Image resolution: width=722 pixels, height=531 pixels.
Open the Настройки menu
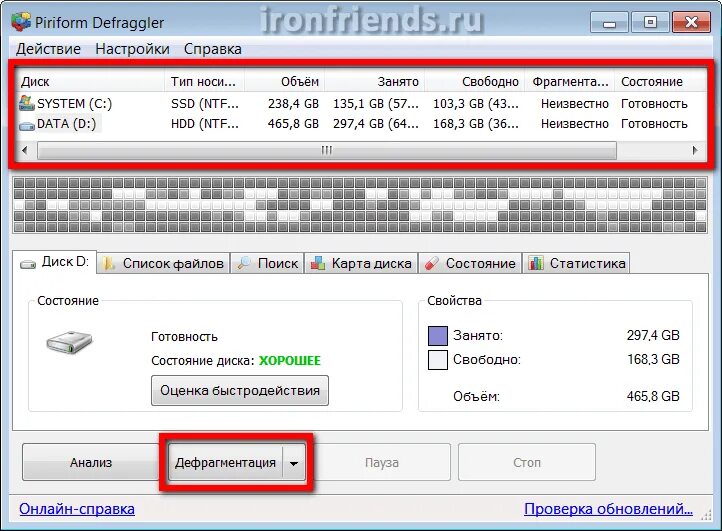(133, 49)
